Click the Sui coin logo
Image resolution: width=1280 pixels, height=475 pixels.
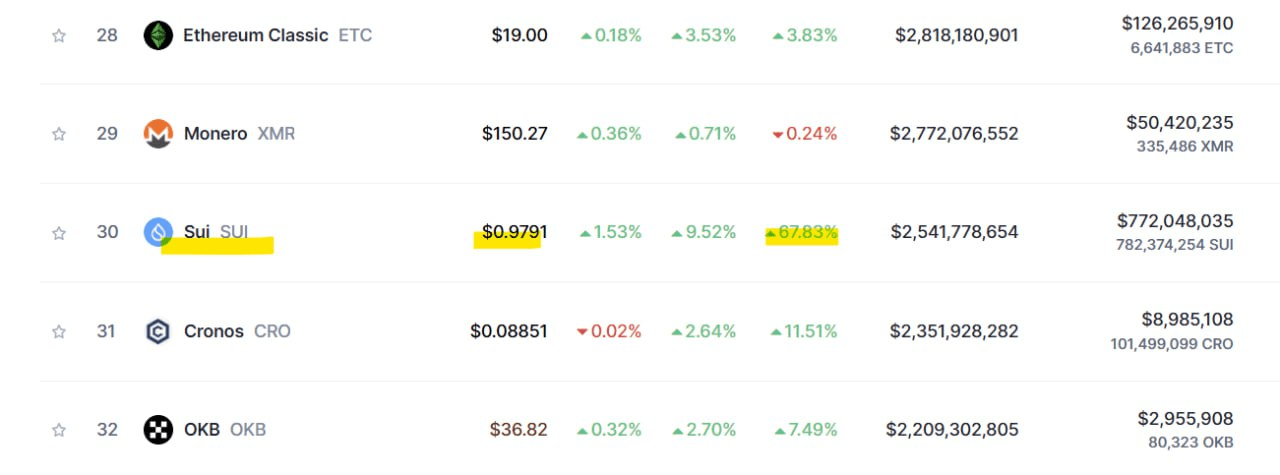(158, 232)
